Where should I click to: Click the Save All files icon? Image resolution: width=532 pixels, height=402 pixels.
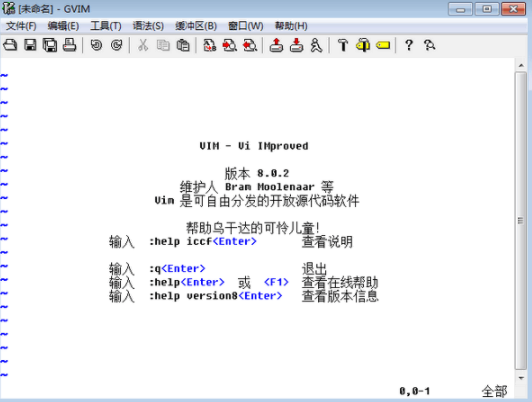point(50,45)
